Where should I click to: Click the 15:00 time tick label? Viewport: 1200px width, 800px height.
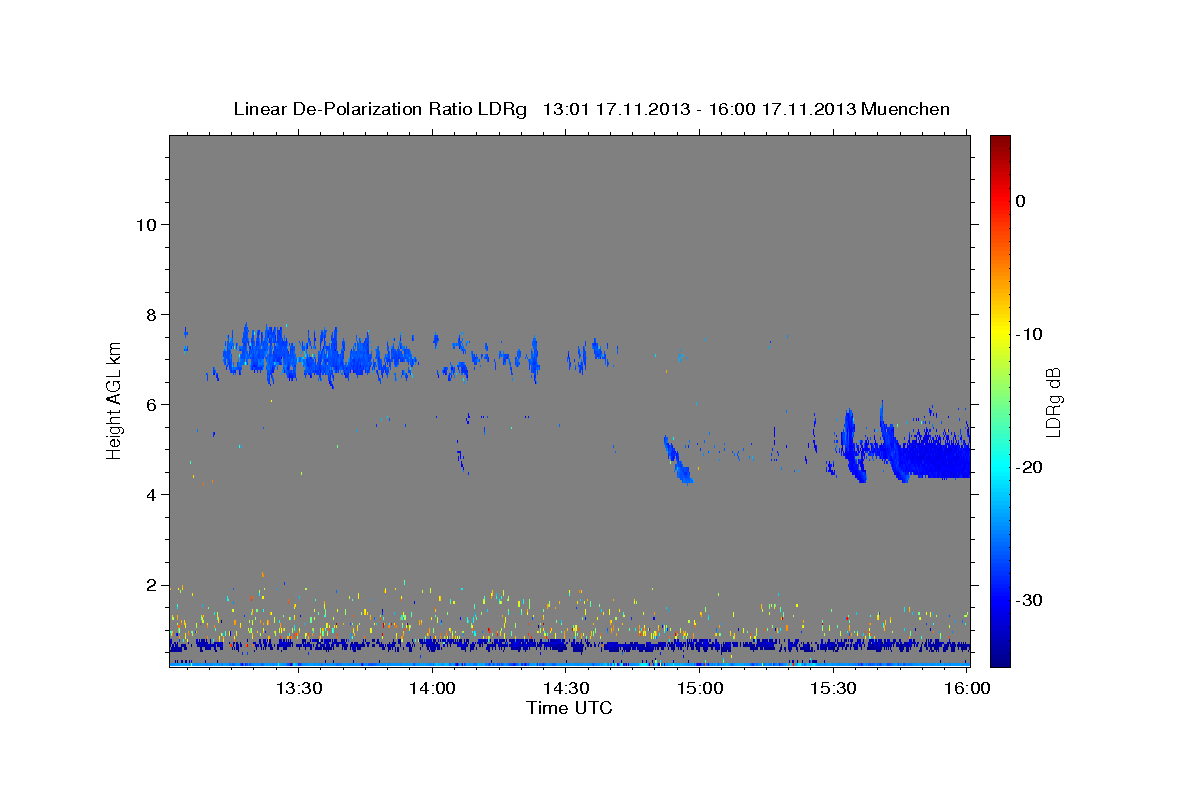click(700, 688)
